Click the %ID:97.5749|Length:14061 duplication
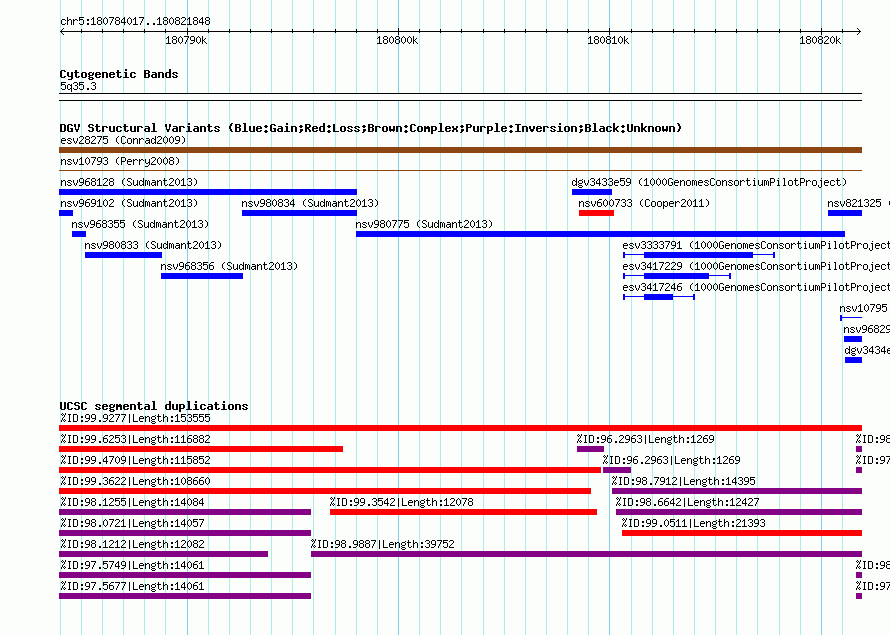The height and width of the screenshot is (635, 890). [x=185, y=575]
